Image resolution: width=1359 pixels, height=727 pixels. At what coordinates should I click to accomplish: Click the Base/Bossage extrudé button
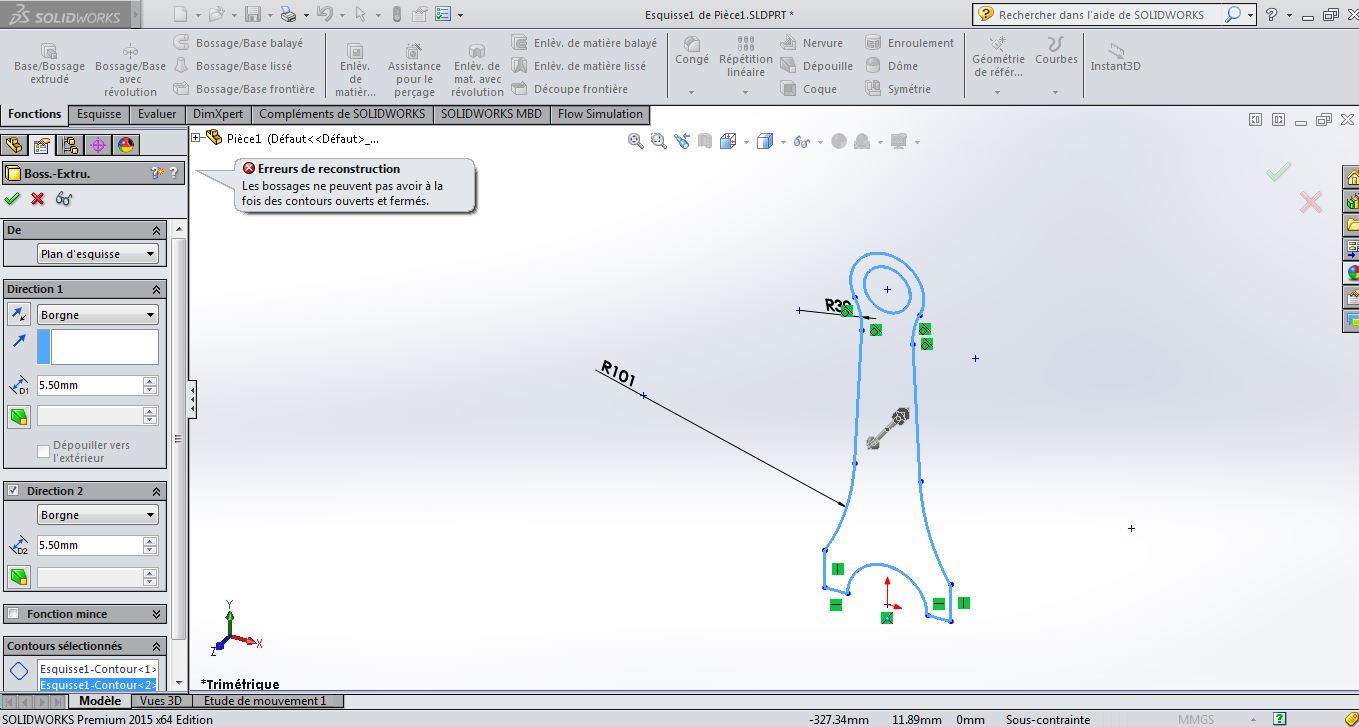pyautogui.click(x=49, y=62)
